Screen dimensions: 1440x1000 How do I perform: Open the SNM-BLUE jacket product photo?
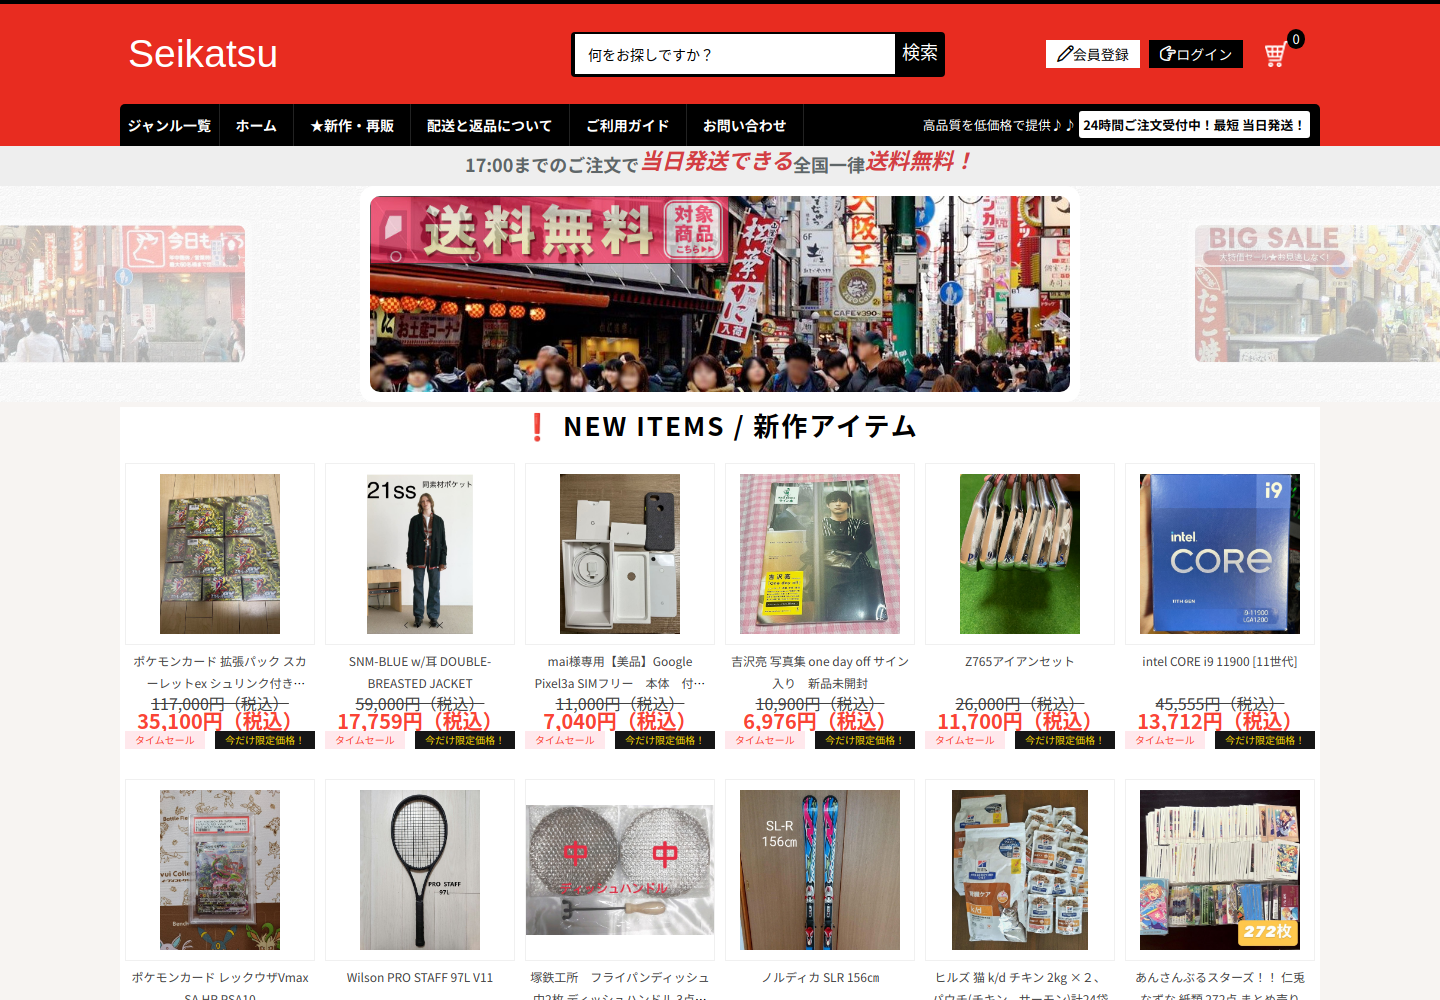[x=420, y=554]
